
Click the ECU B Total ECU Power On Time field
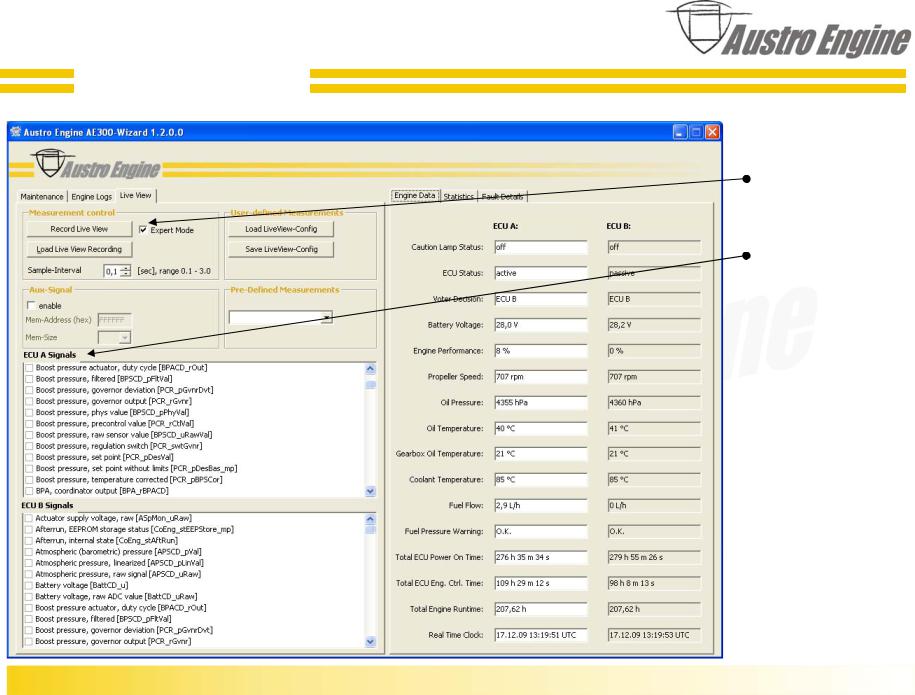click(654, 557)
